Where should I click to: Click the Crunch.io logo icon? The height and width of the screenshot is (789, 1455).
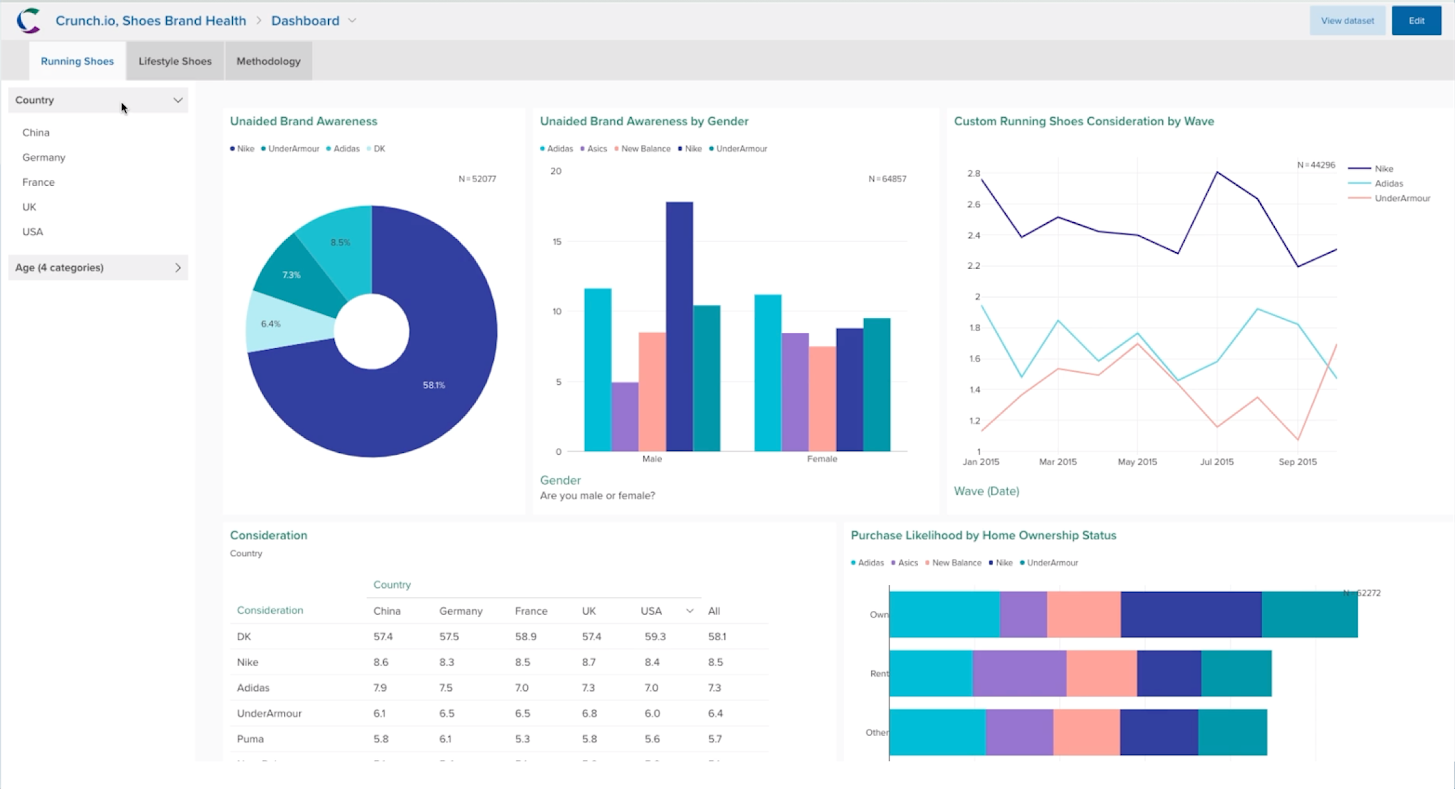(x=29, y=20)
